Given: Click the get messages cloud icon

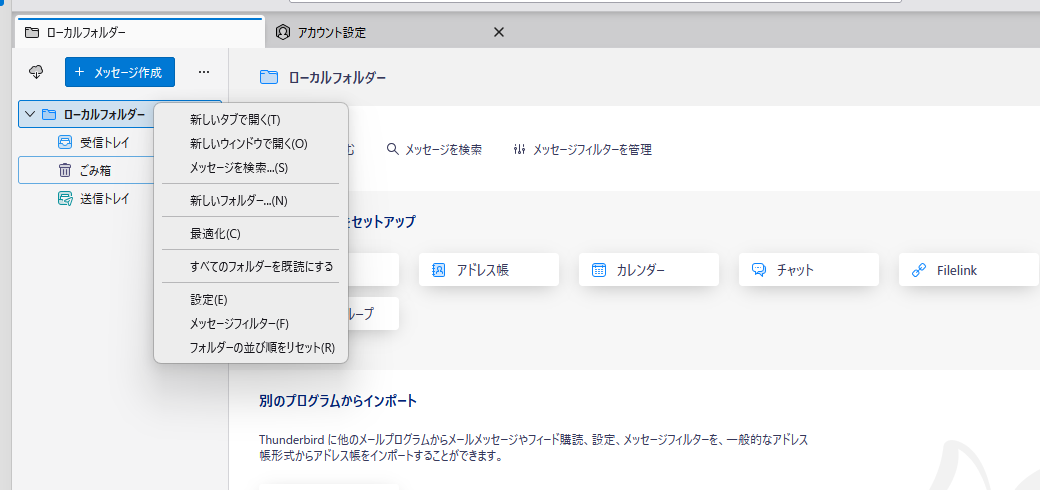Looking at the screenshot, I should 36,72.
